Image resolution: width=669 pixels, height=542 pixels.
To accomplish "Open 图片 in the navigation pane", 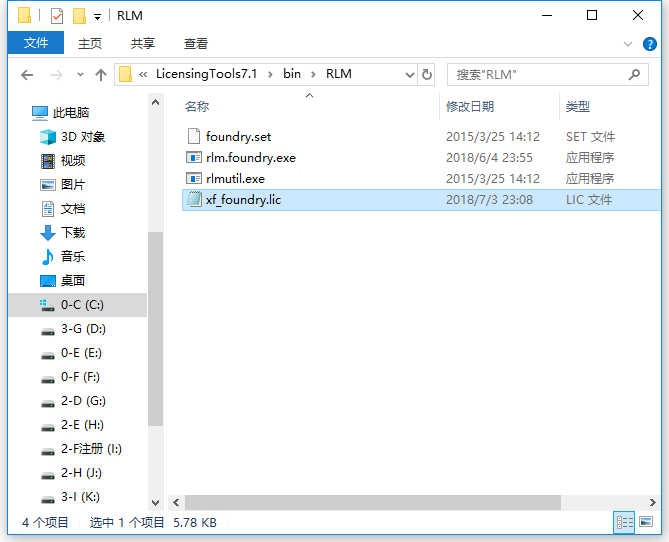I will [73, 185].
